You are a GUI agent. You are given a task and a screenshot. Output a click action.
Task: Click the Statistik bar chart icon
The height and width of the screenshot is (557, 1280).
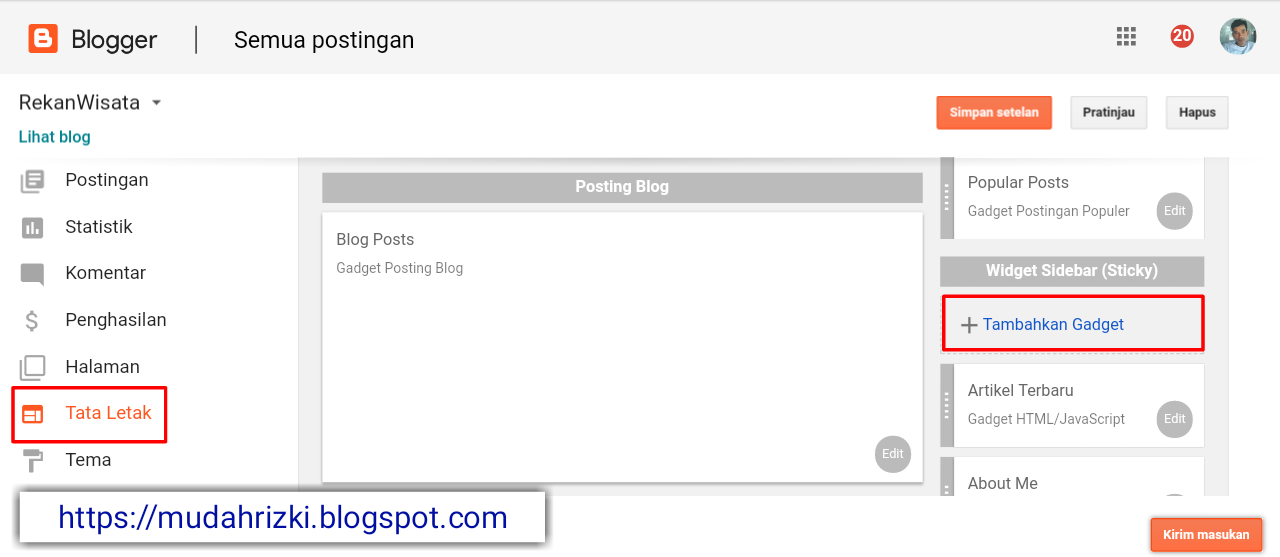click(x=32, y=228)
